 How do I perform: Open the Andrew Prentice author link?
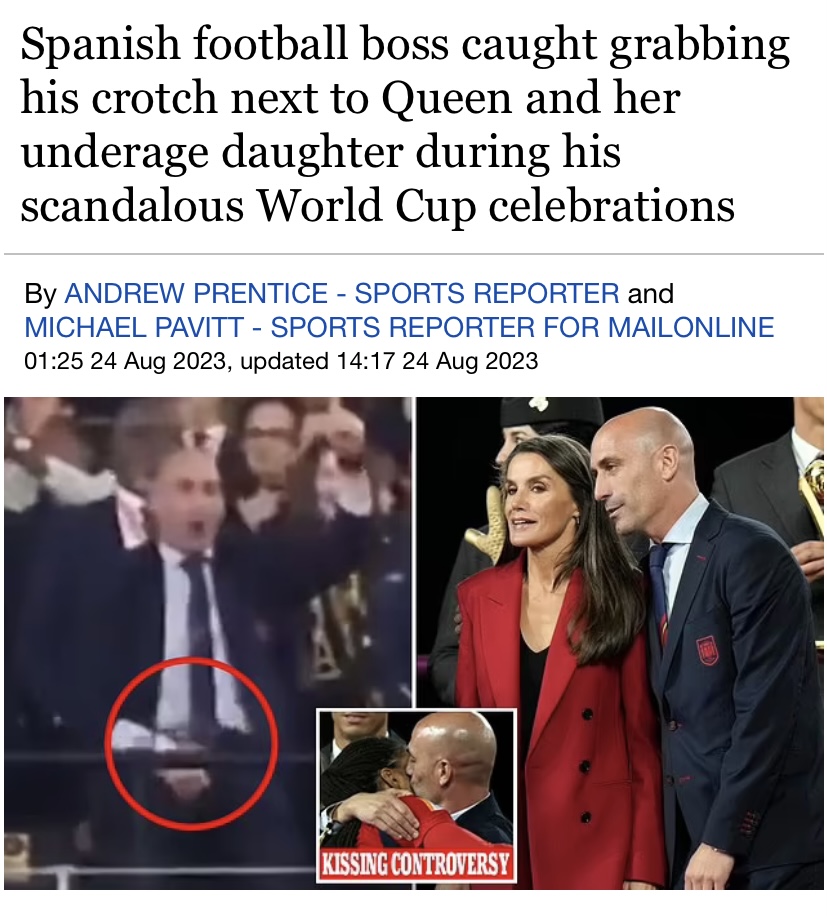coord(196,293)
